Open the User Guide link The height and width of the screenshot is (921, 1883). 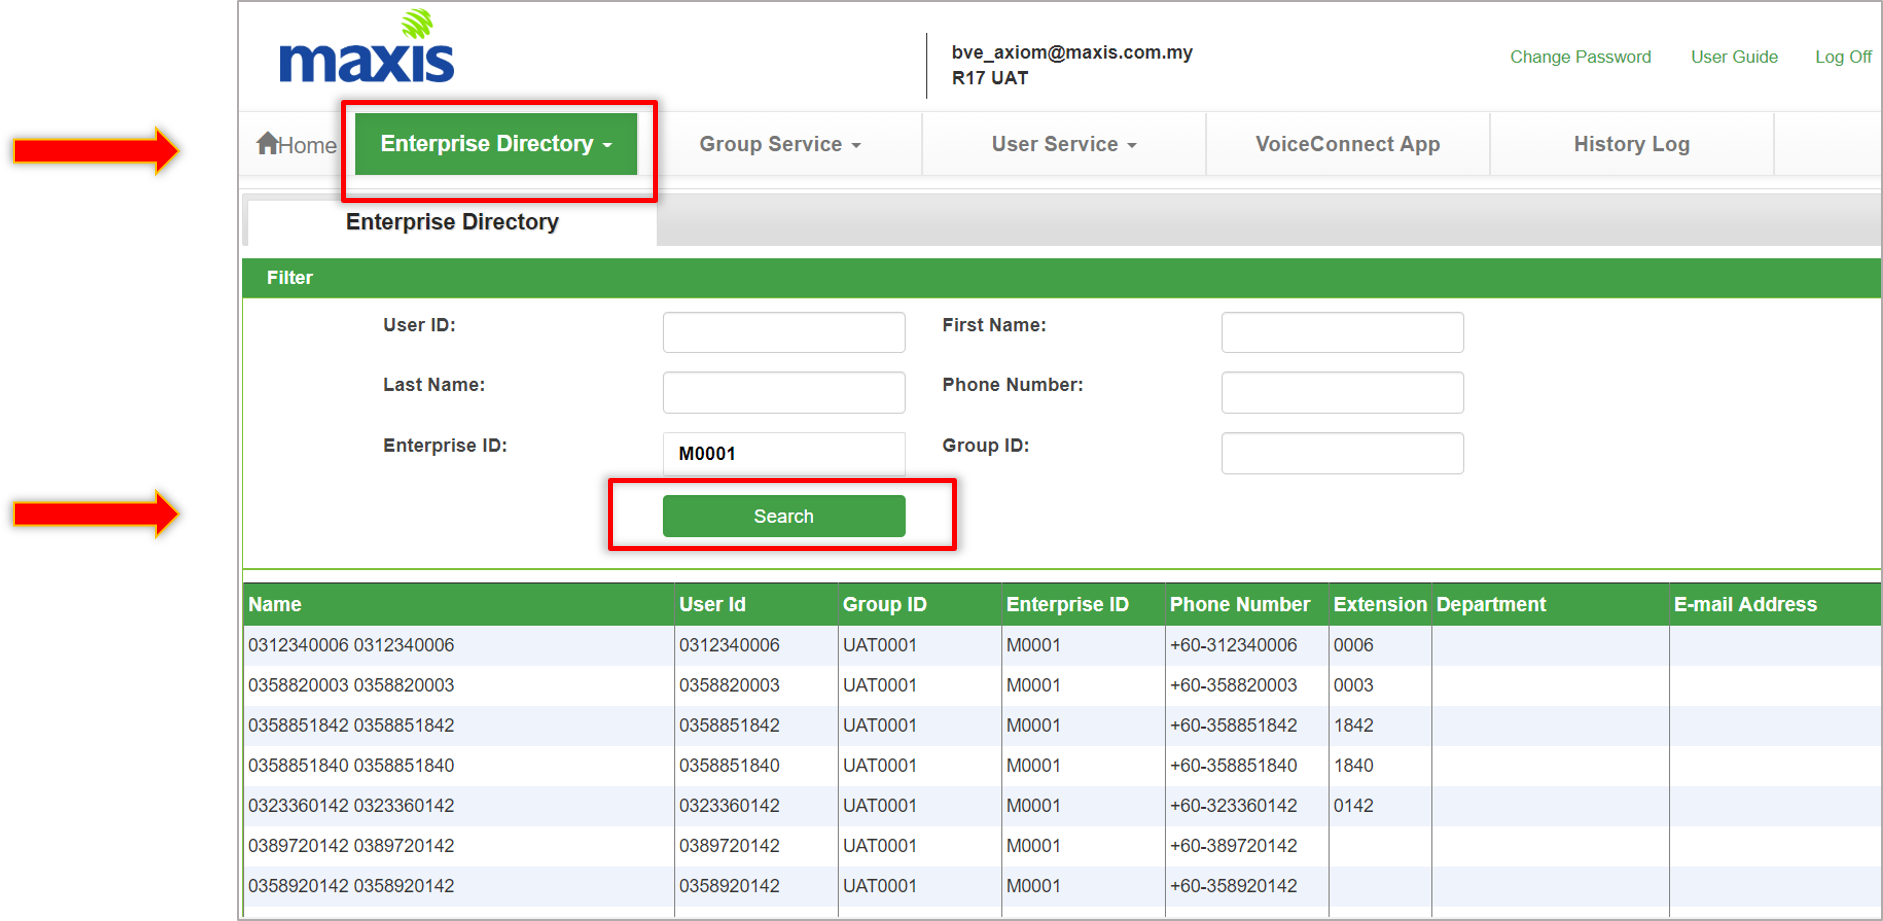pyautogui.click(x=1734, y=57)
